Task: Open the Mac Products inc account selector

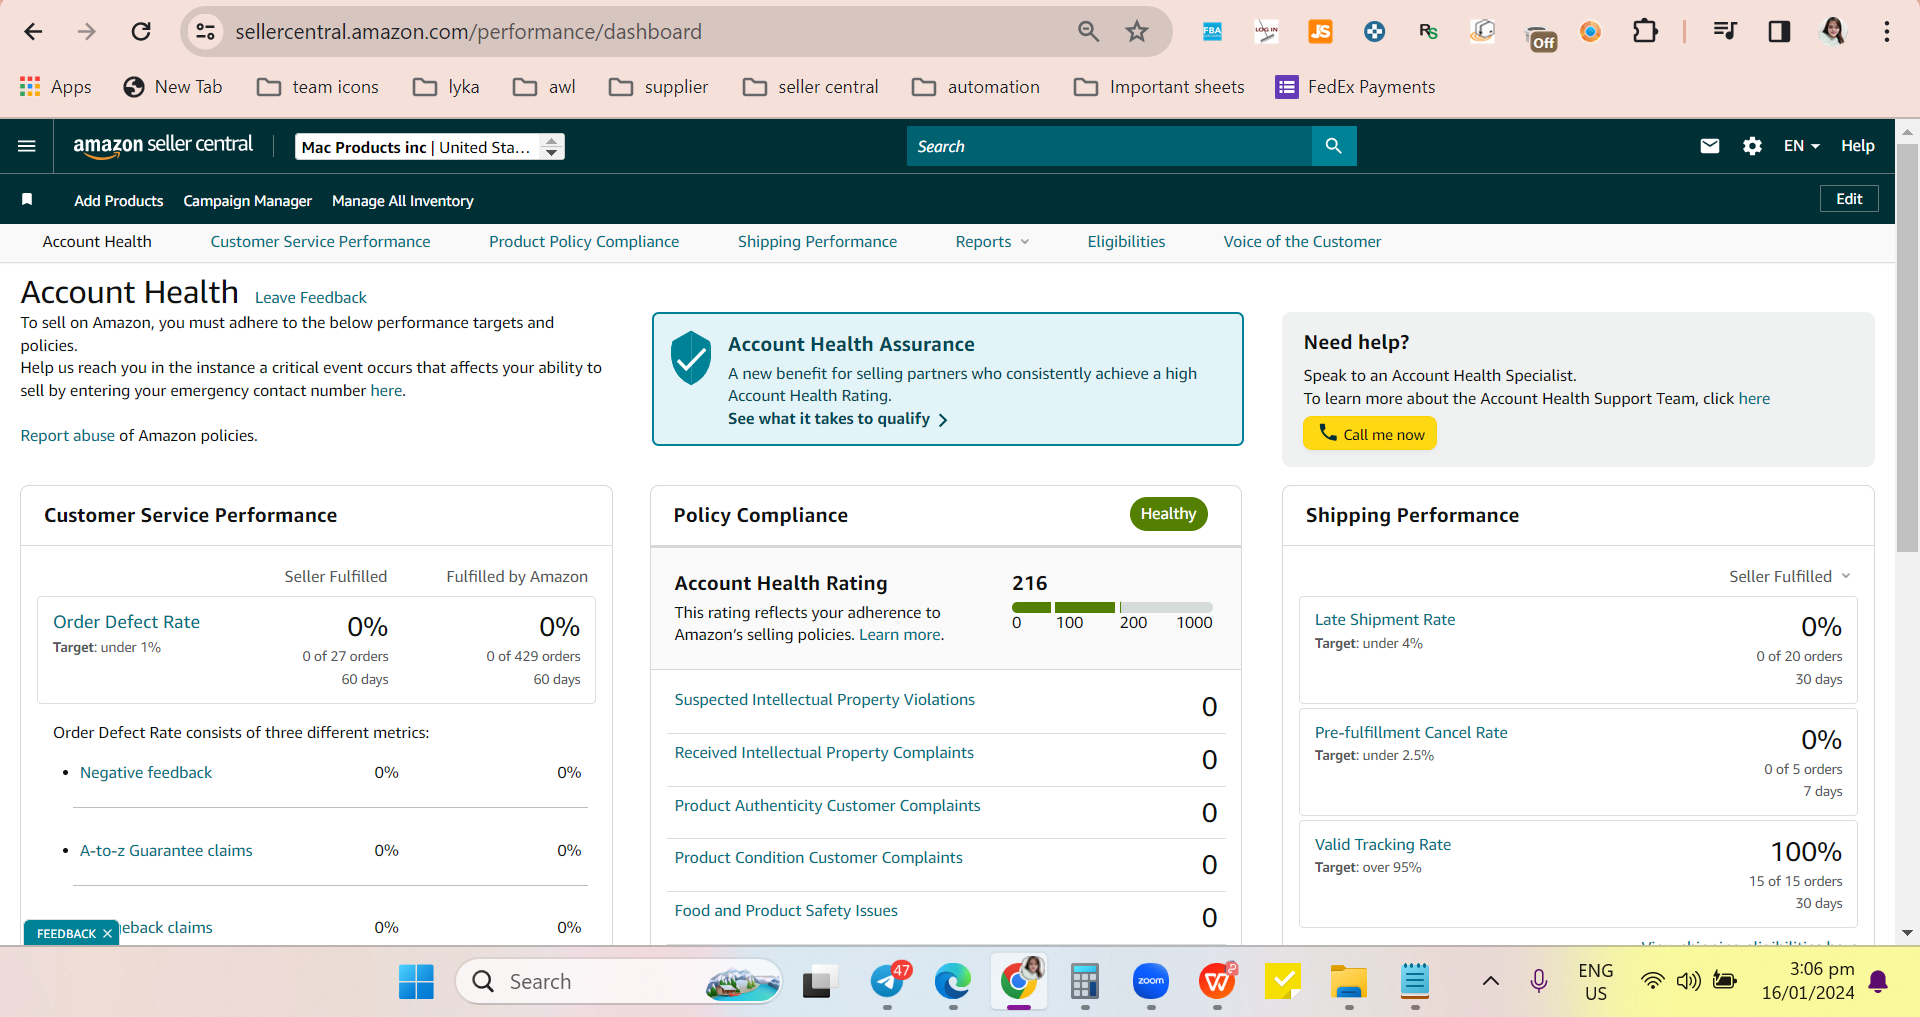Action: coord(430,147)
